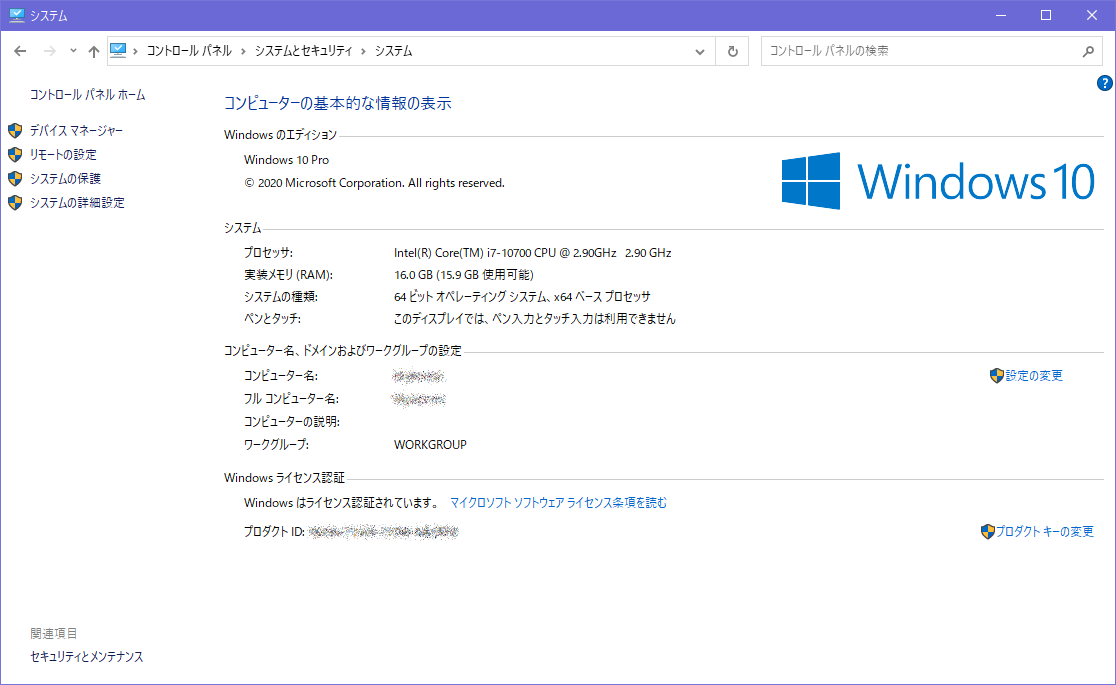Click the shield icon beside システムの保護
This screenshot has height=685, width=1116.
click(x=15, y=179)
